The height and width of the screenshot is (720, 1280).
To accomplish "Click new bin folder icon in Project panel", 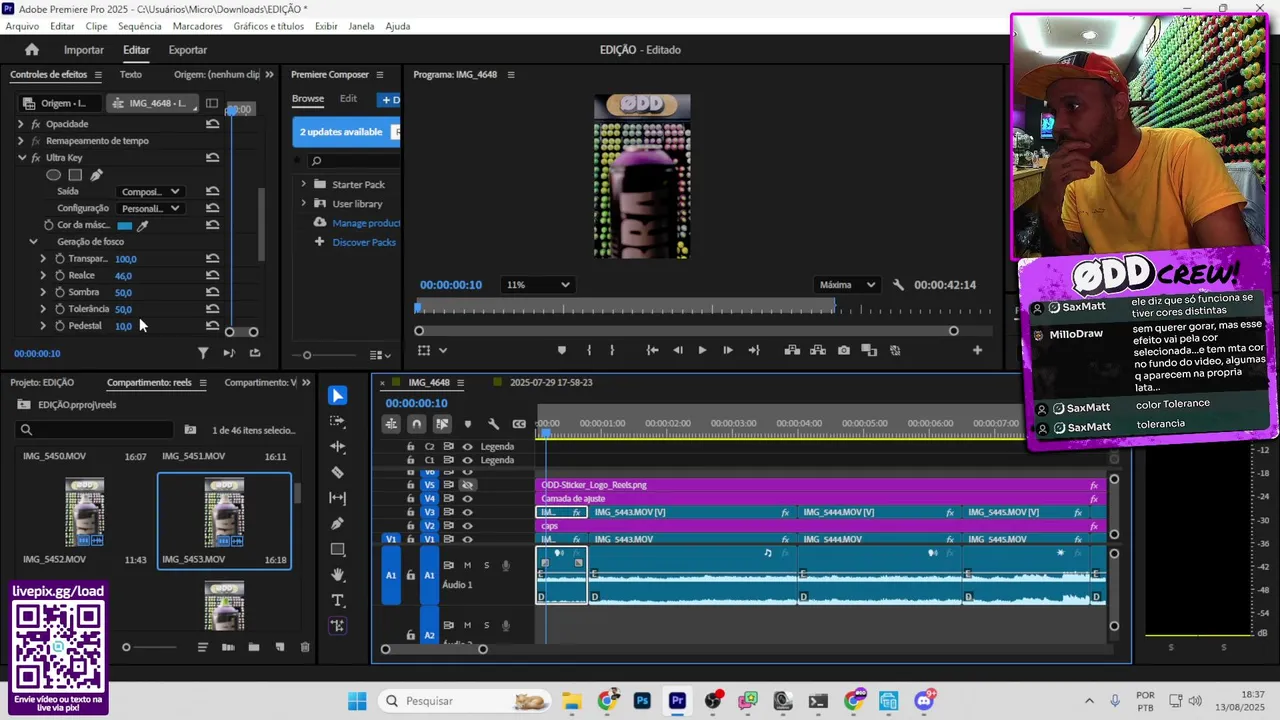I will pyautogui.click(x=253, y=647).
